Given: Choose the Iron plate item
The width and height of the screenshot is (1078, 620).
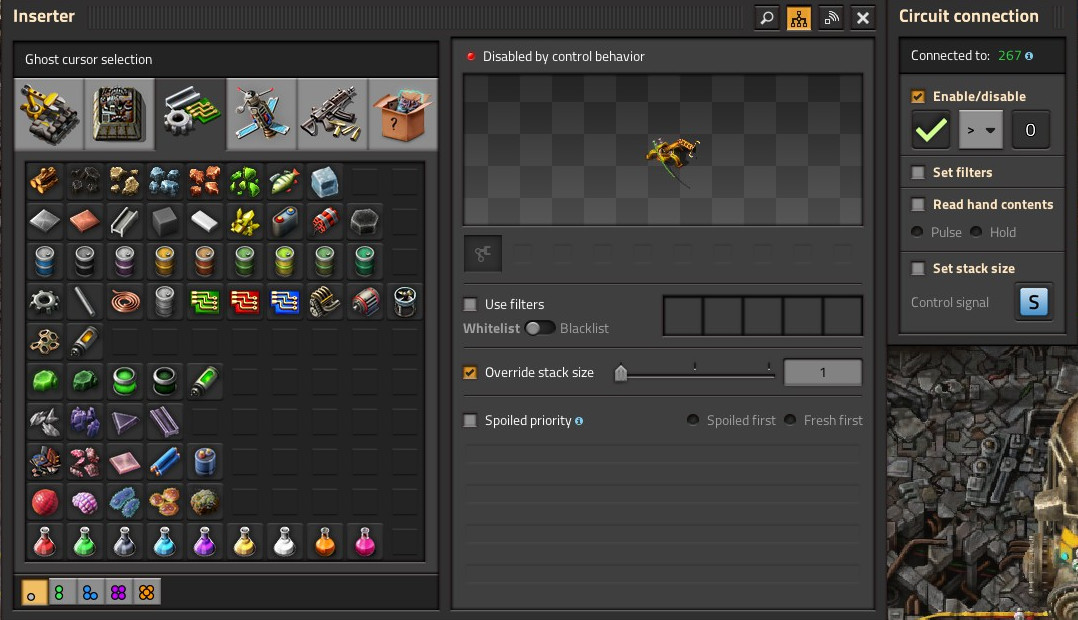Looking at the screenshot, I should 45,221.
